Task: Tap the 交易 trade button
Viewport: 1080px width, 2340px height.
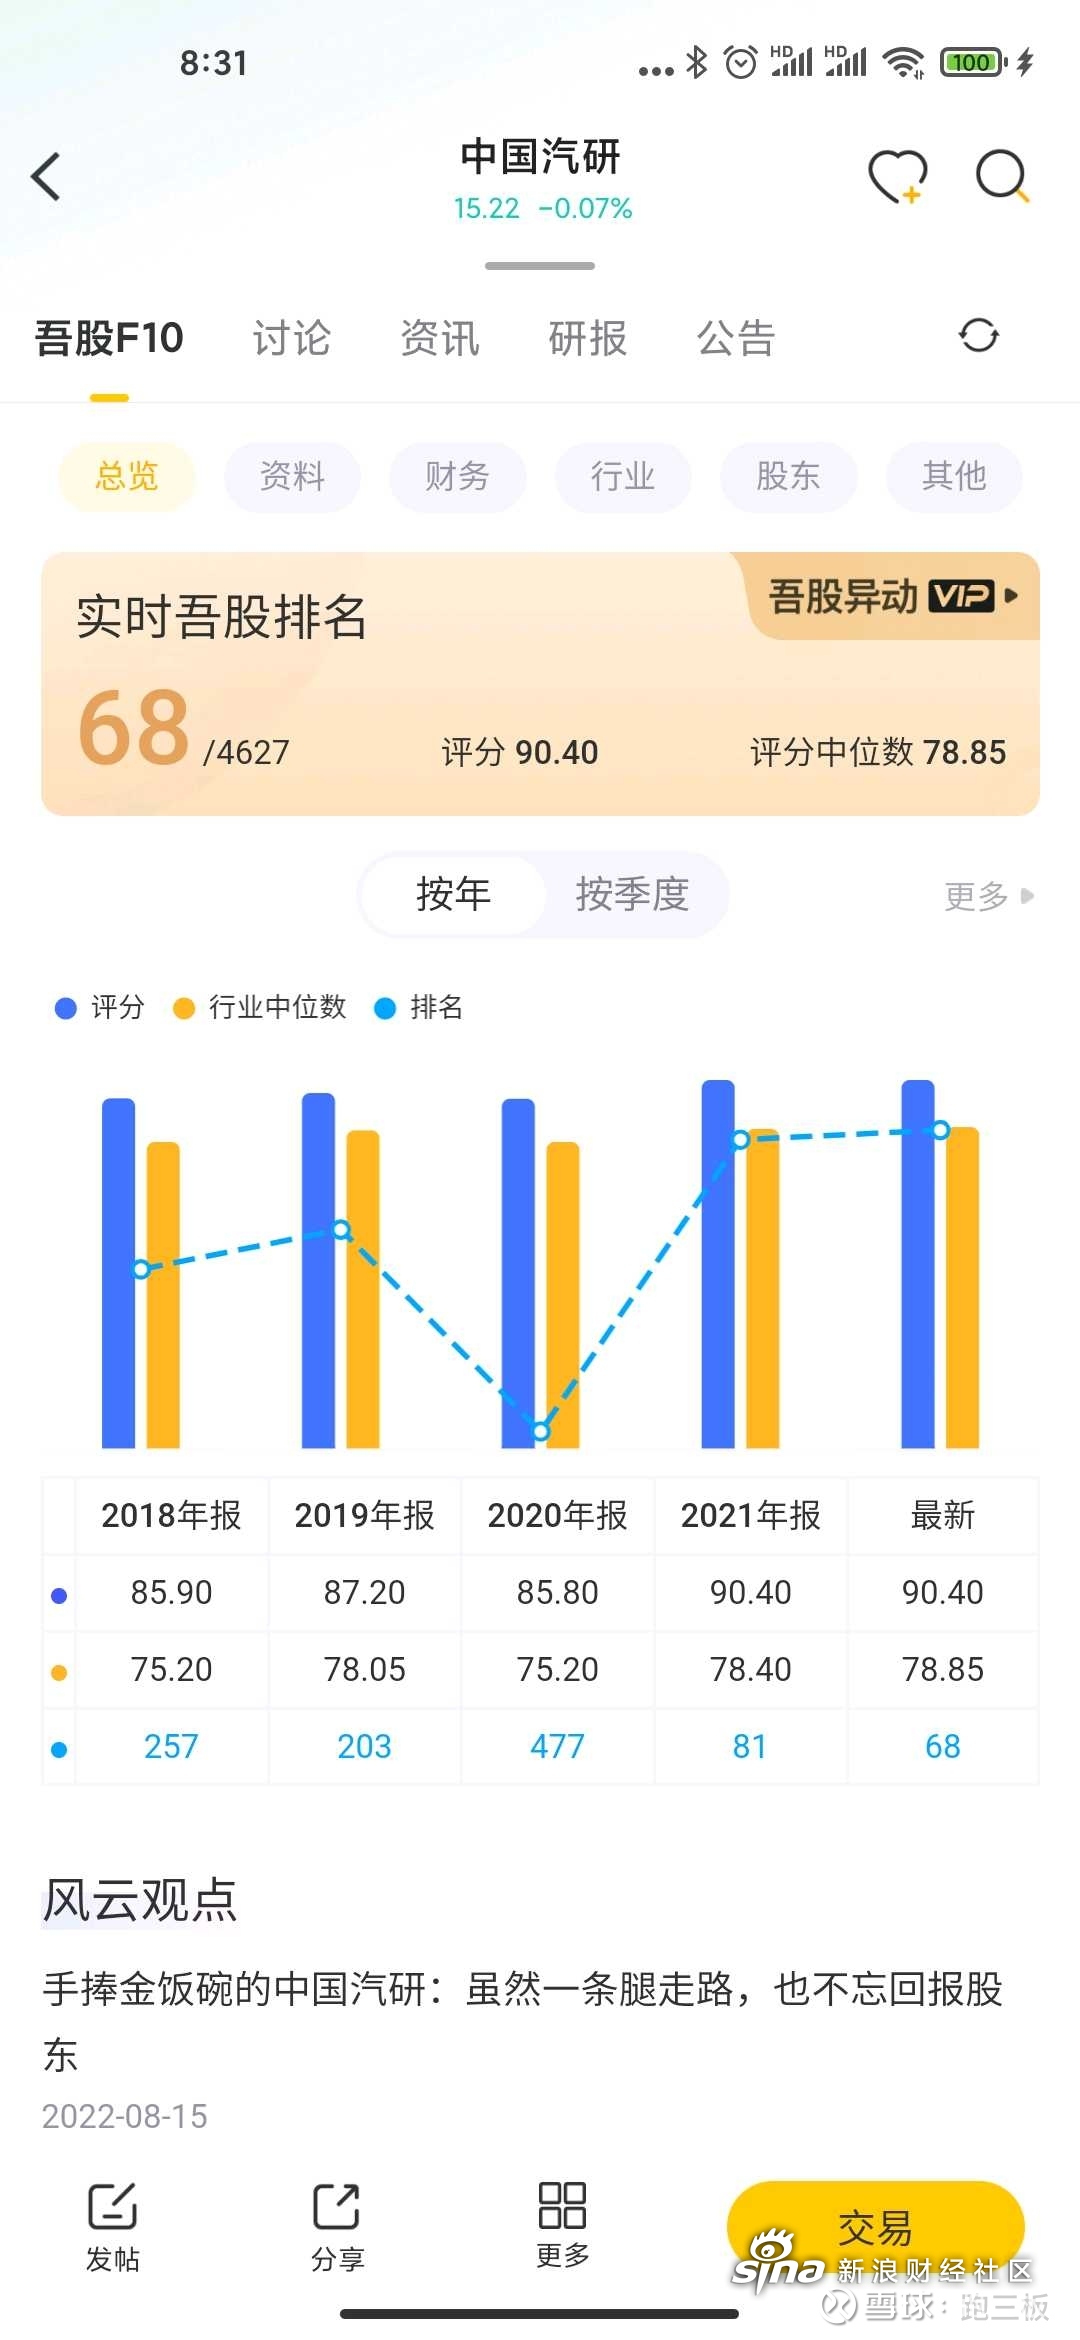Action: [x=875, y=2228]
